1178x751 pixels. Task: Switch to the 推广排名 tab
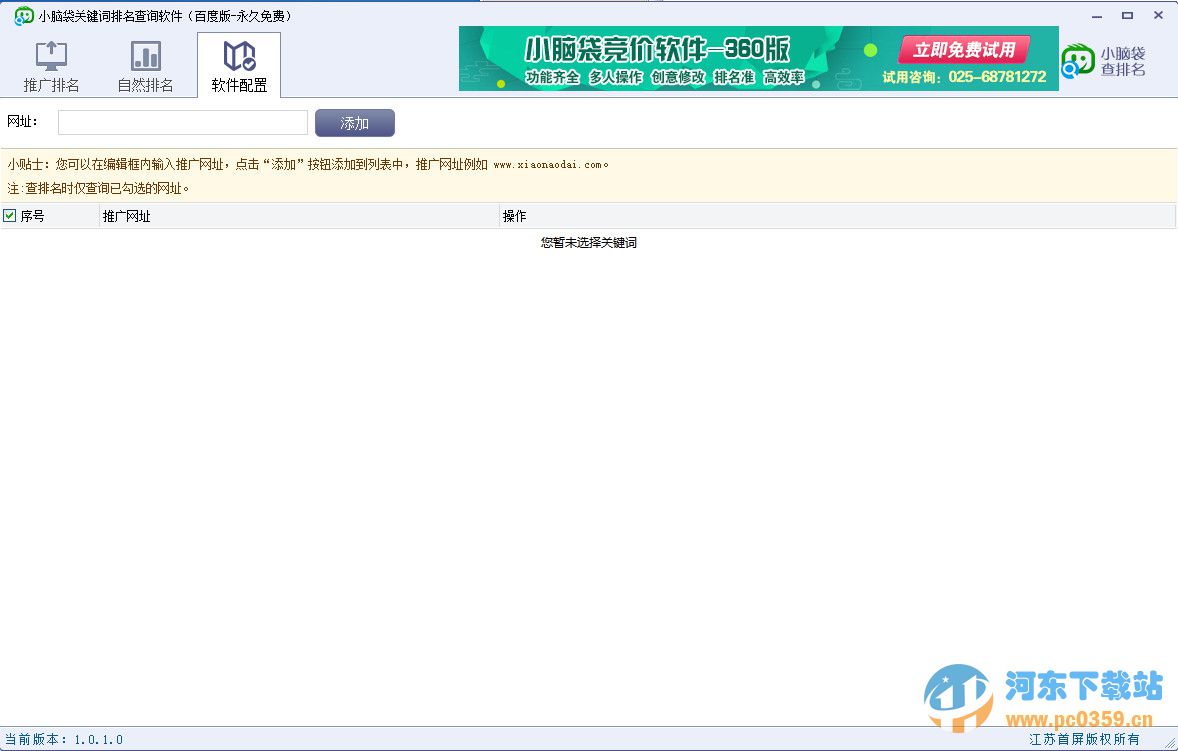49,65
